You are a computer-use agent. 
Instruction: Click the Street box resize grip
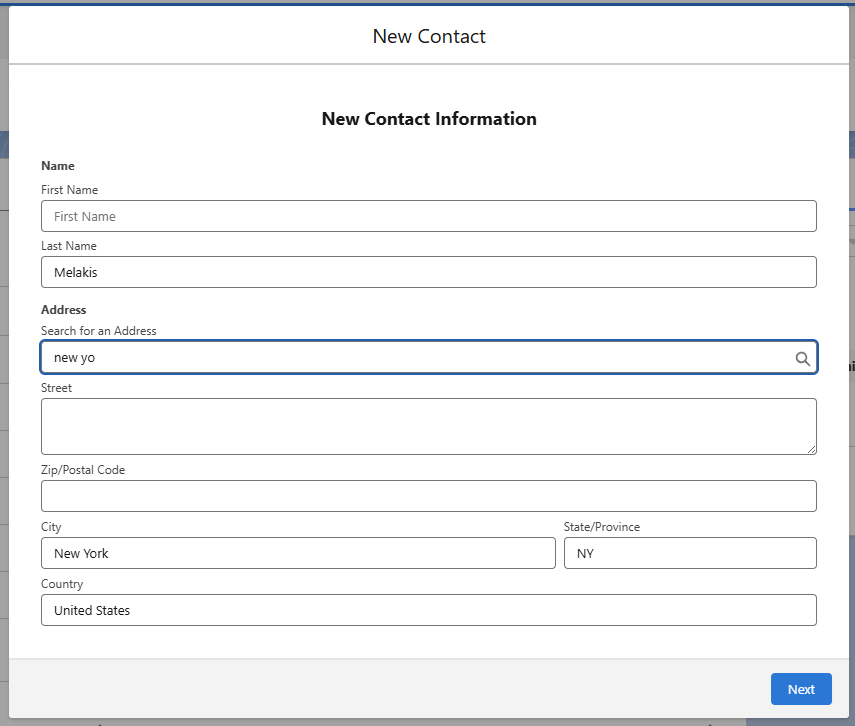(x=811, y=449)
